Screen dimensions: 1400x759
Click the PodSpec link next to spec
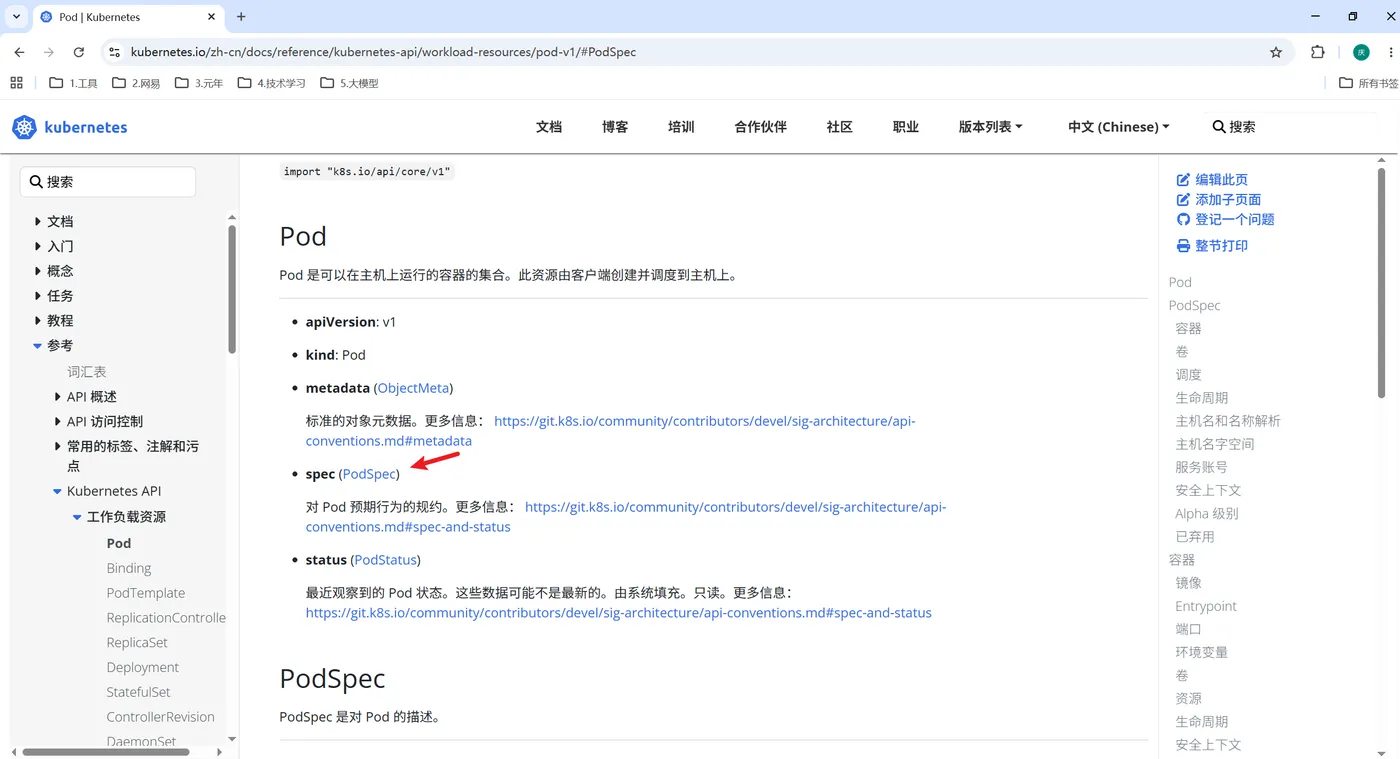click(x=369, y=474)
